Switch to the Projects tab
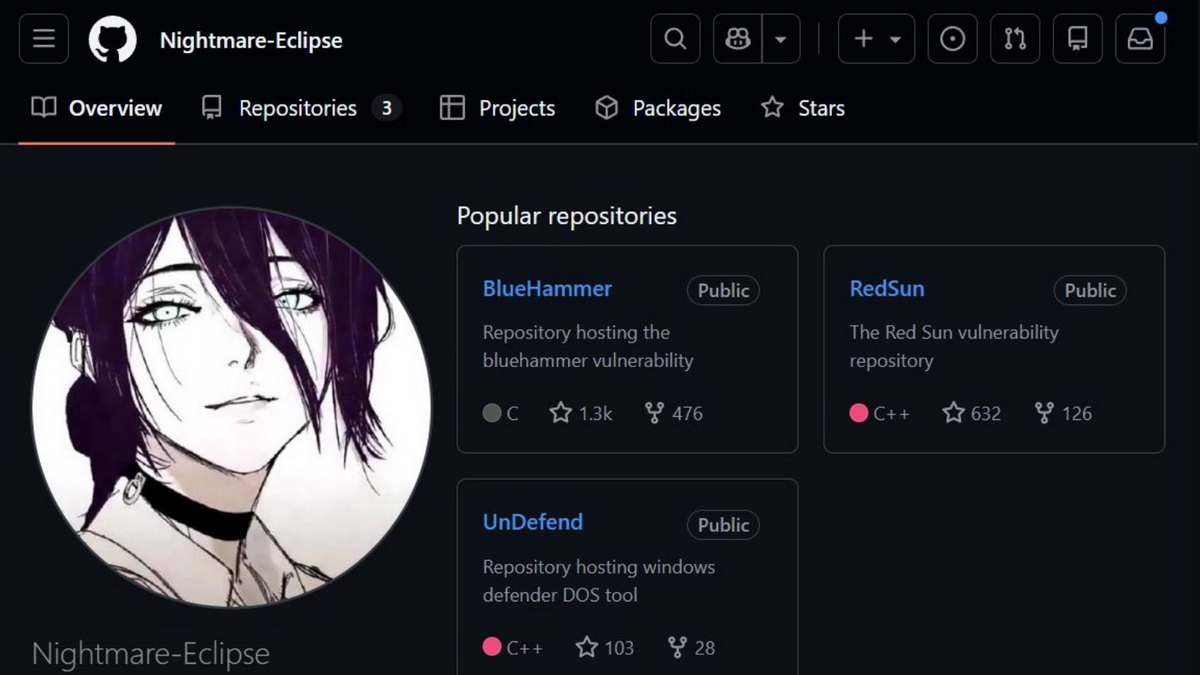 498,108
